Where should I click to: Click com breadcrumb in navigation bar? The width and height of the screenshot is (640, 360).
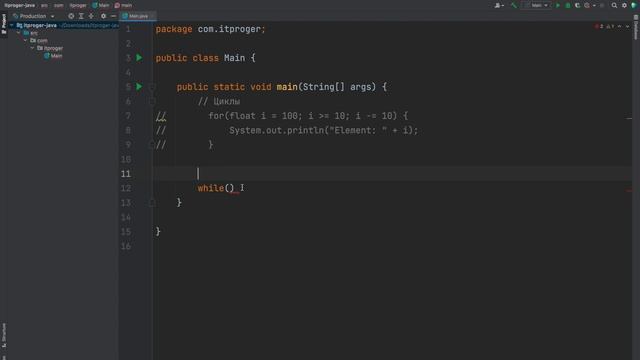pos(59,5)
